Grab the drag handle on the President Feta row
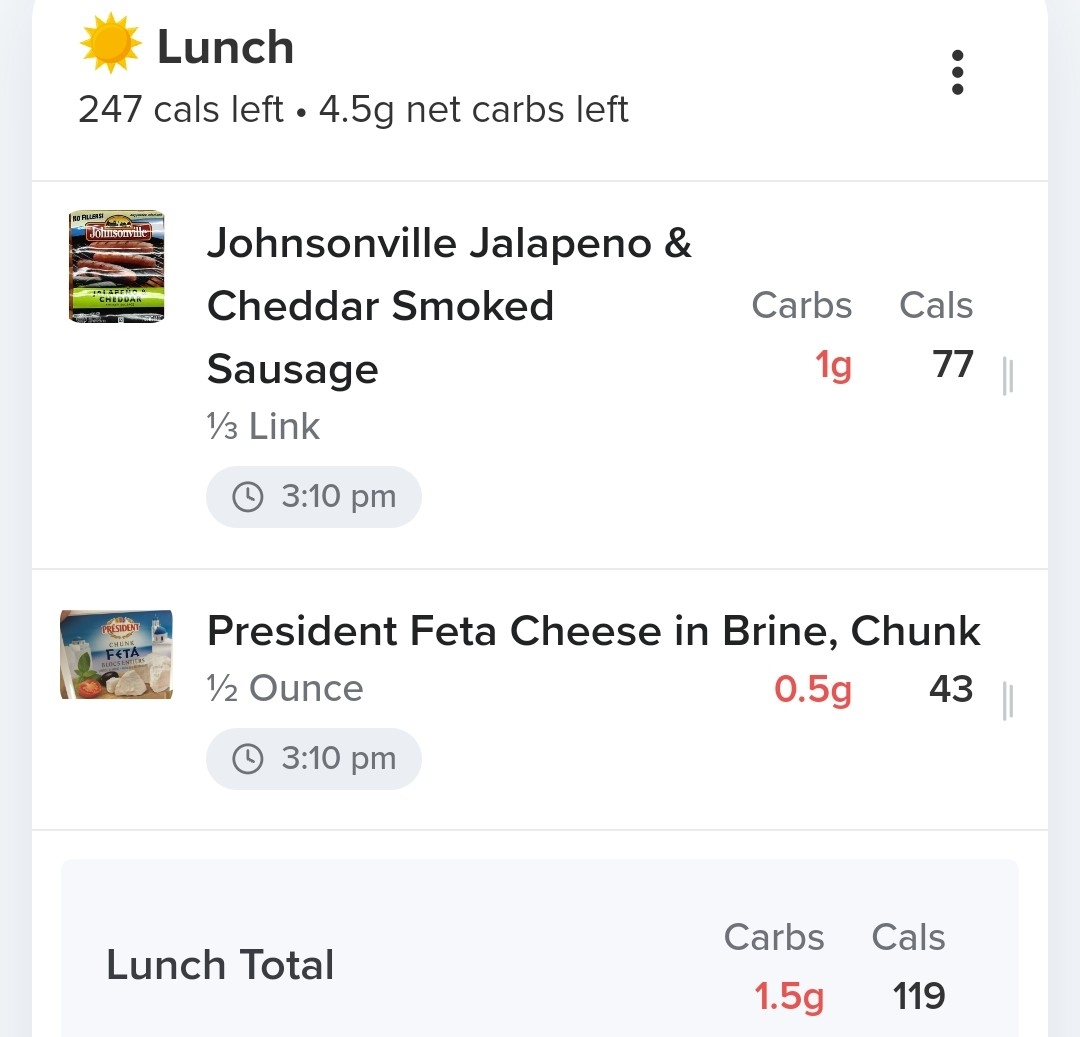 coord(1008,701)
